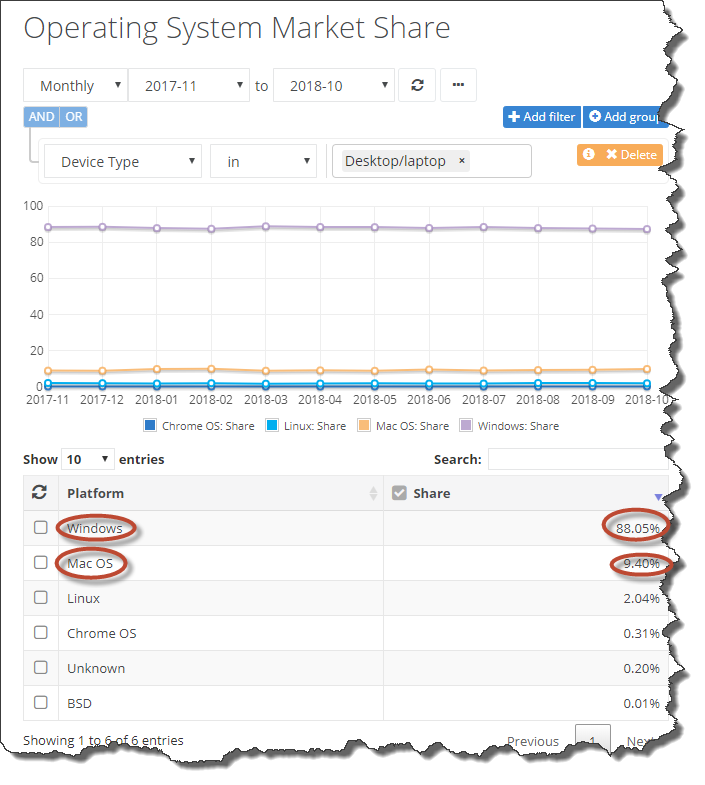Sort table by the Platform column arrows
This screenshot has width=705, height=785.
pyautogui.click(x=373, y=493)
